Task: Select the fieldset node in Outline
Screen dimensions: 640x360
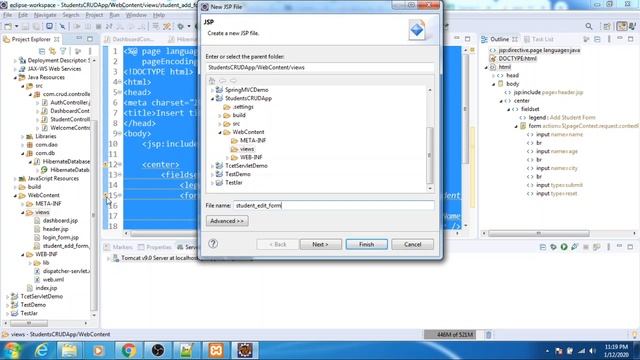Action: [530, 109]
